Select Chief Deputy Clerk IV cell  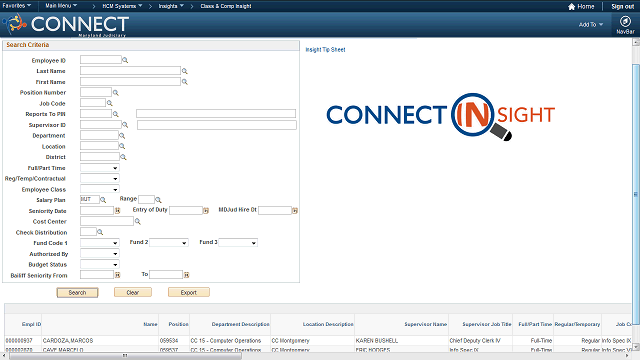[475, 340]
